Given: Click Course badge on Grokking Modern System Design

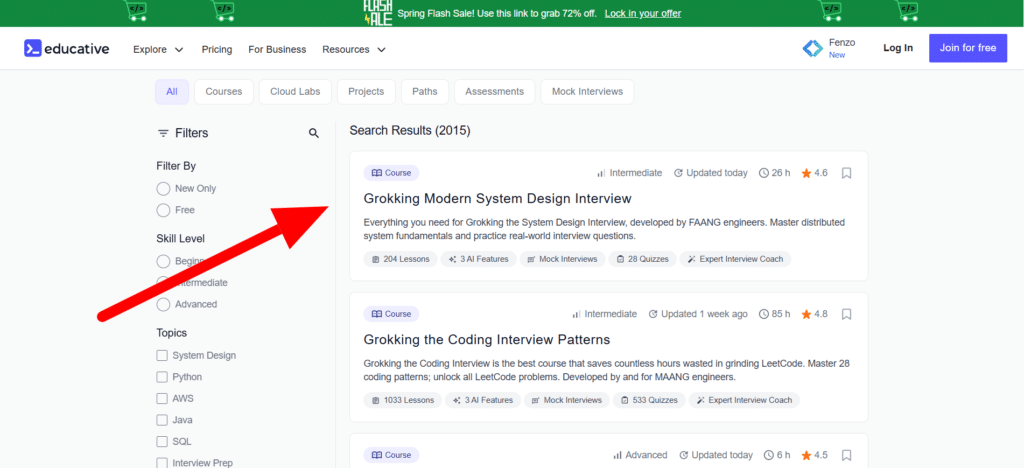Looking at the screenshot, I should pos(391,173).
